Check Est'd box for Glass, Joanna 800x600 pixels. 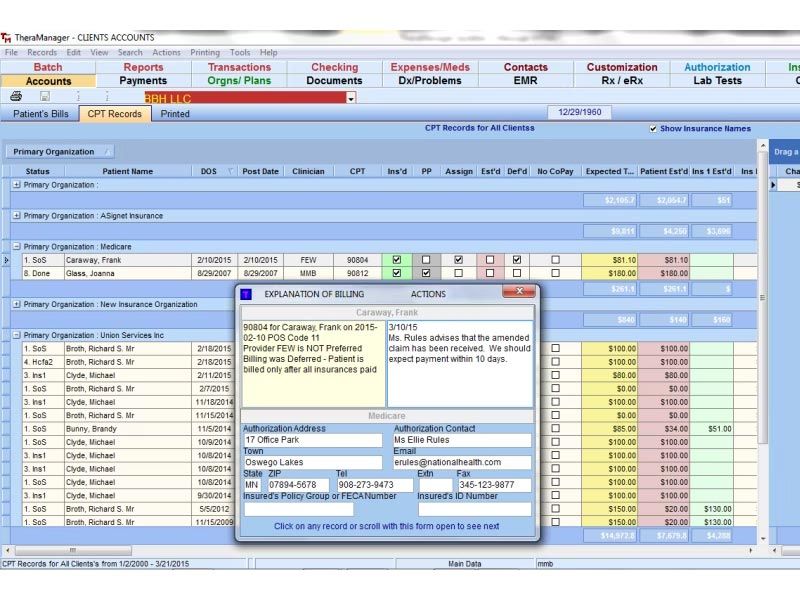point(490,273)
